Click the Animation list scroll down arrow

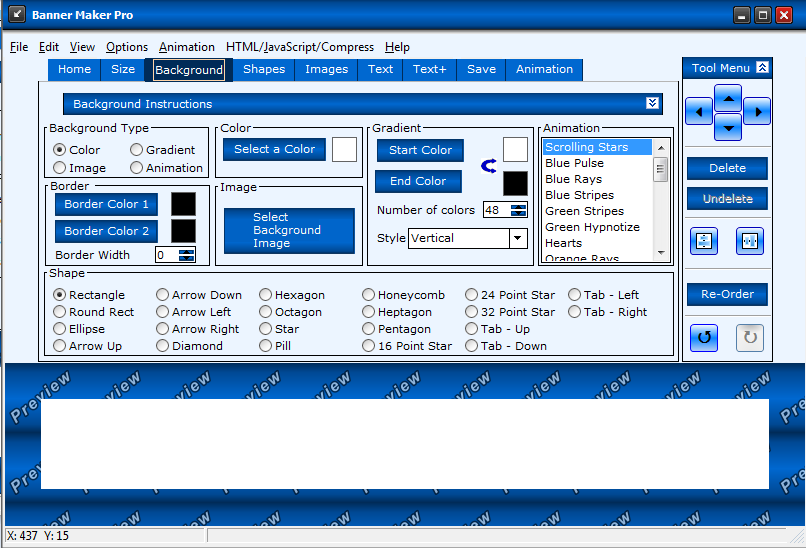click(x=661, y=253)
